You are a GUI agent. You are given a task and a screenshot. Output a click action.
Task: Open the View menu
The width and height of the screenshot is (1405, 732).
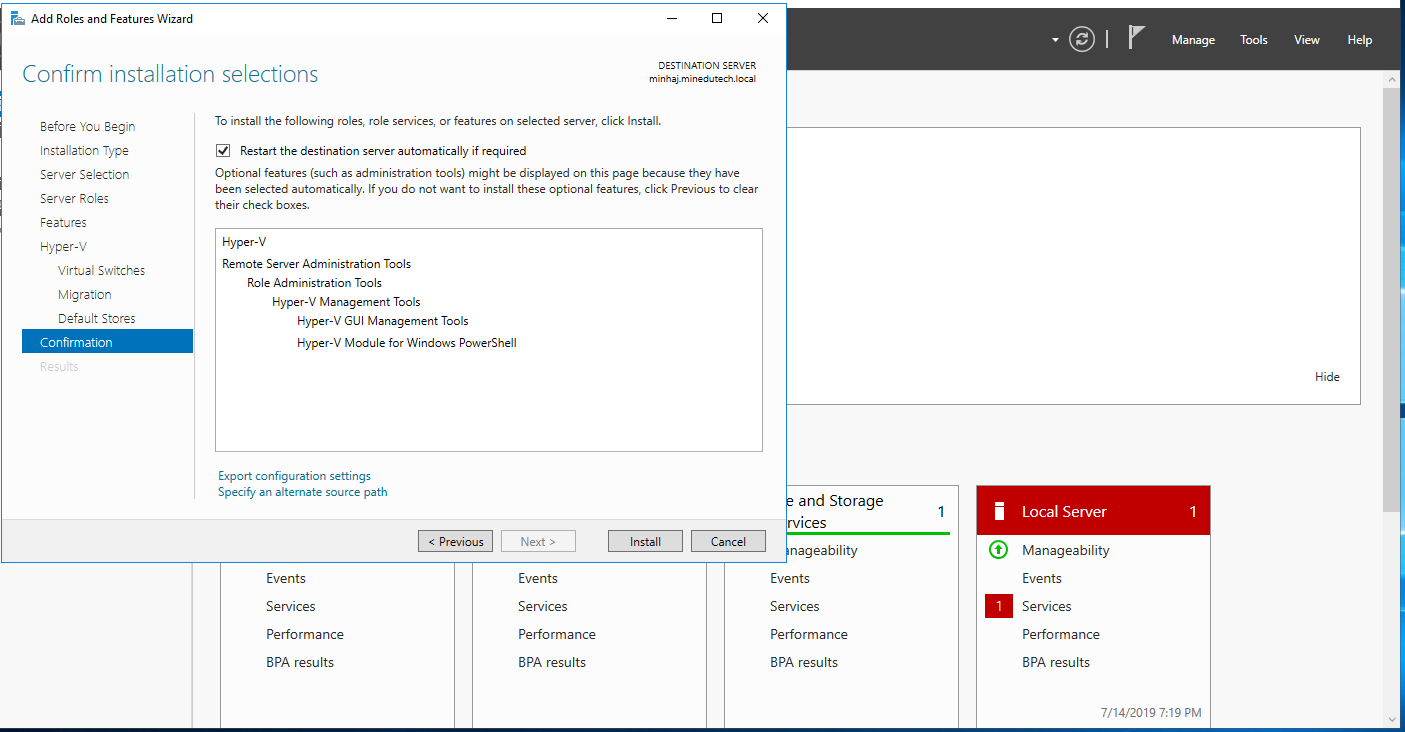pyautogui.click(x=1306, y=40)
